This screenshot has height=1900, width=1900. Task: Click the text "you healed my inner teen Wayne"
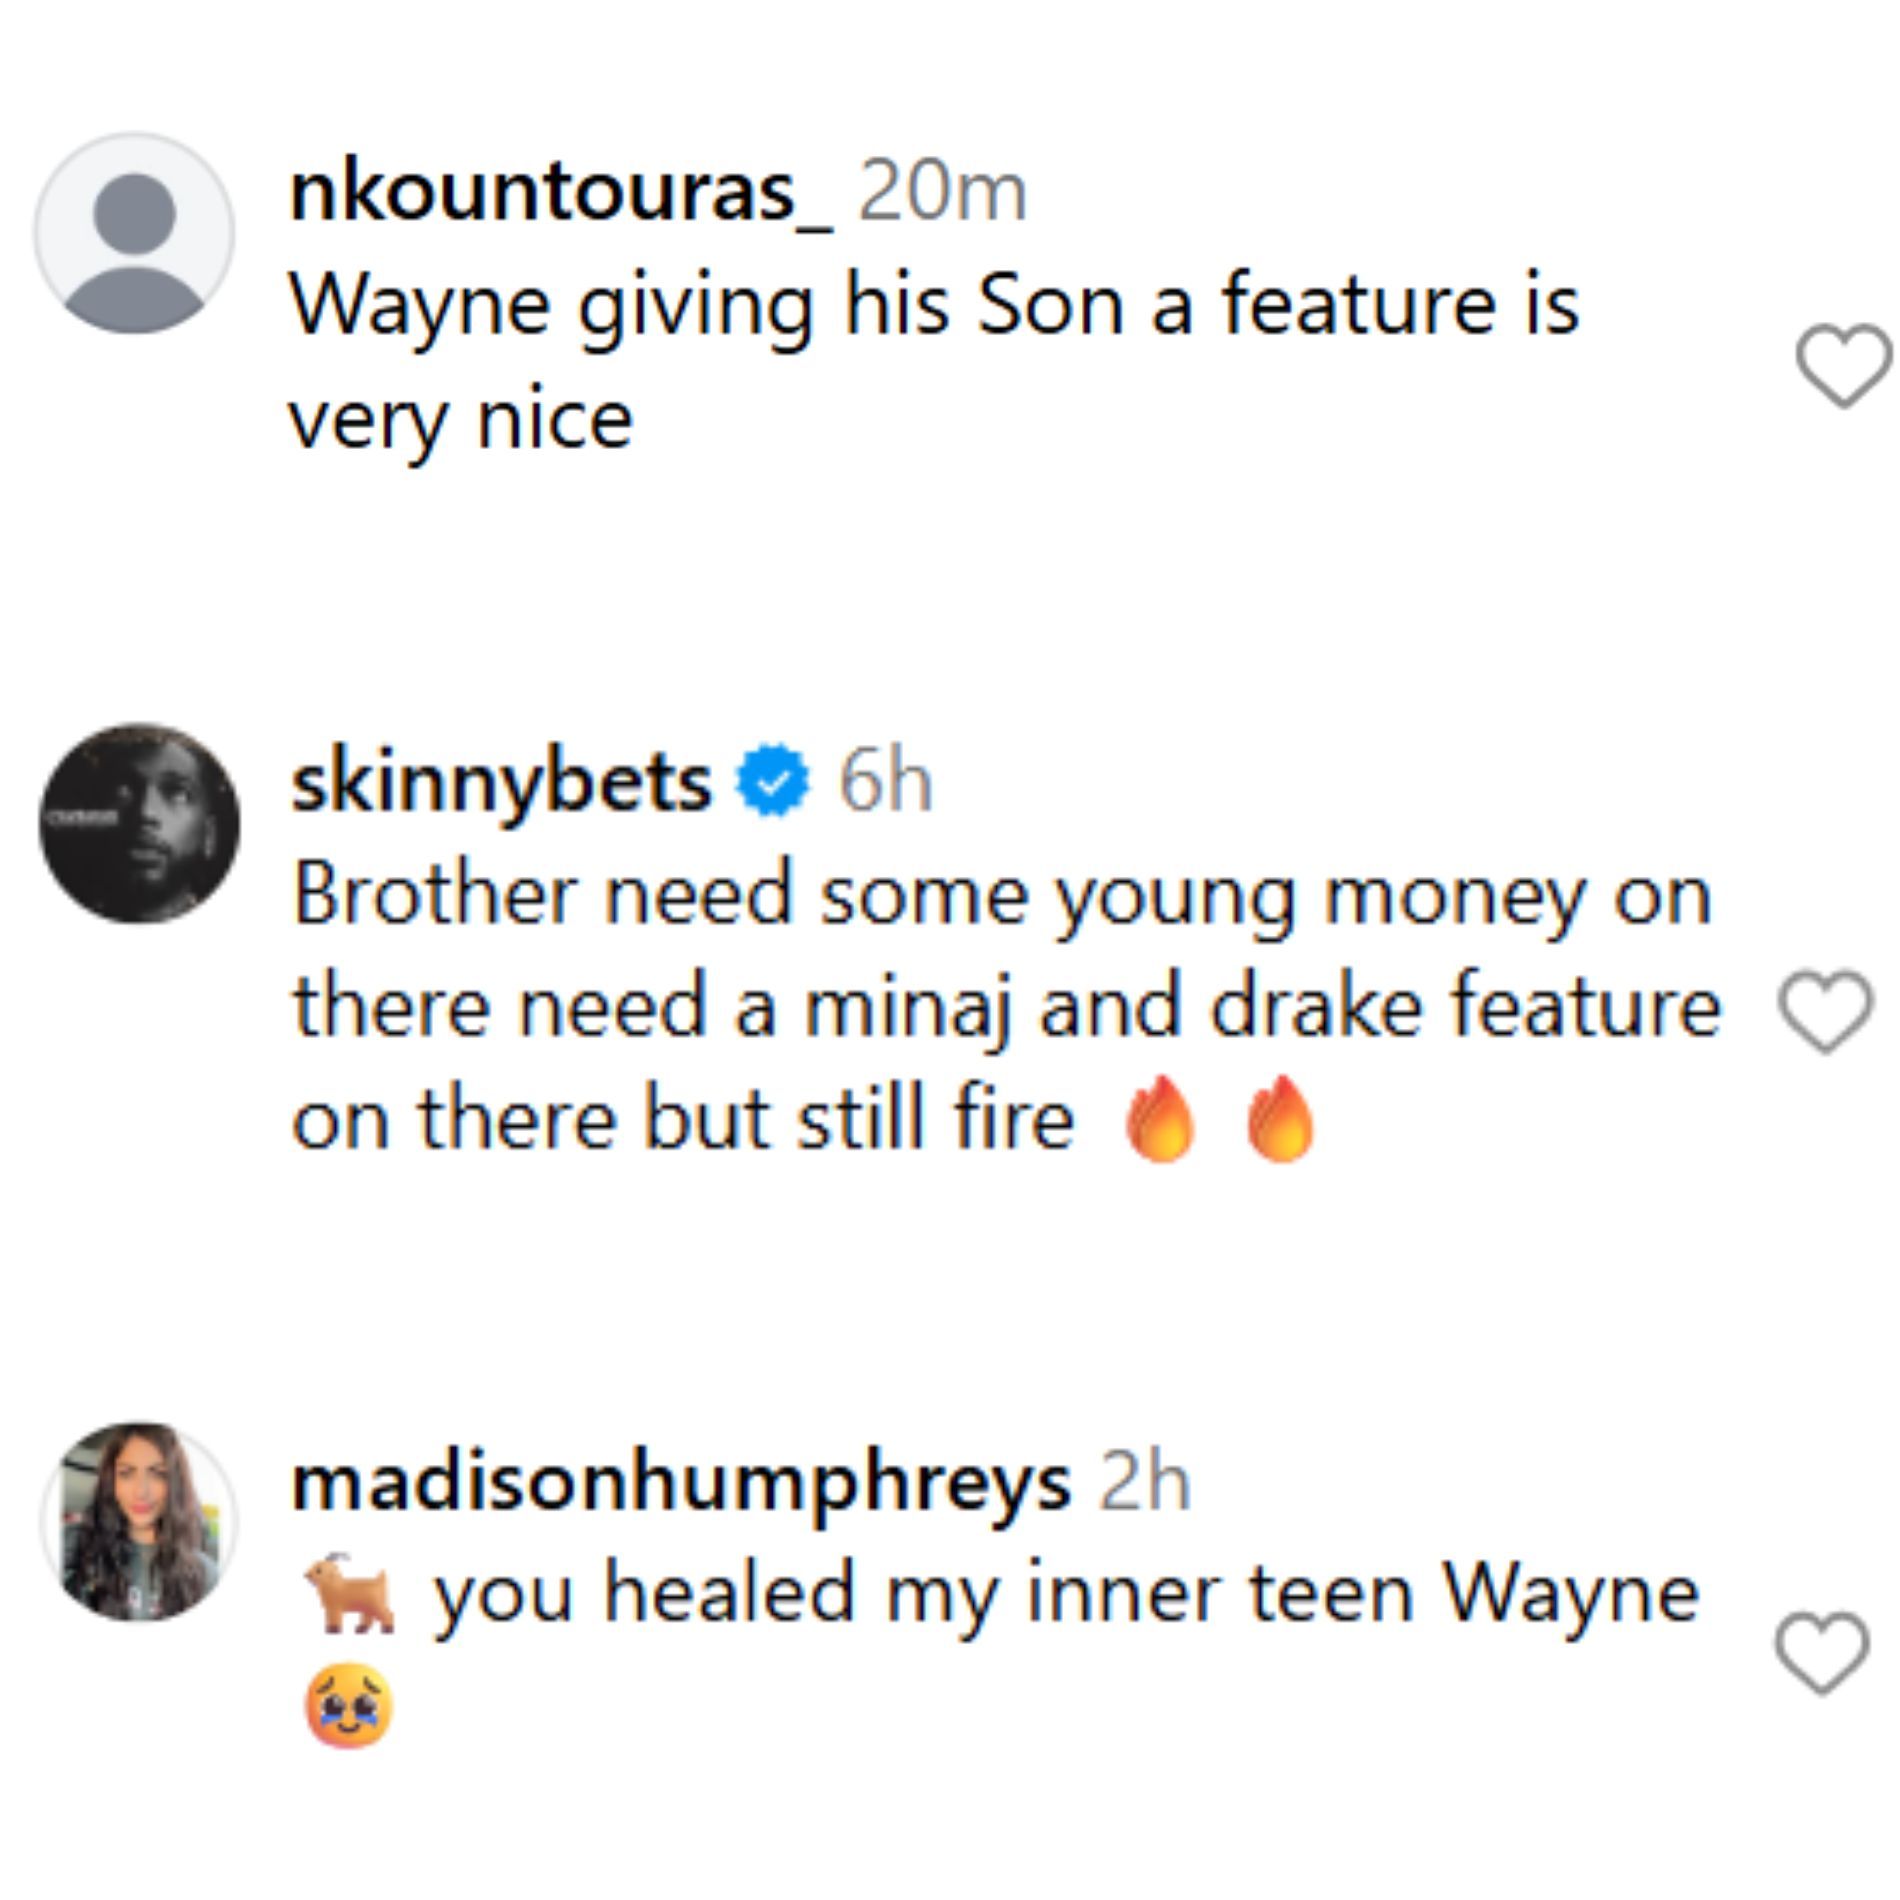pos(1066,1594)
